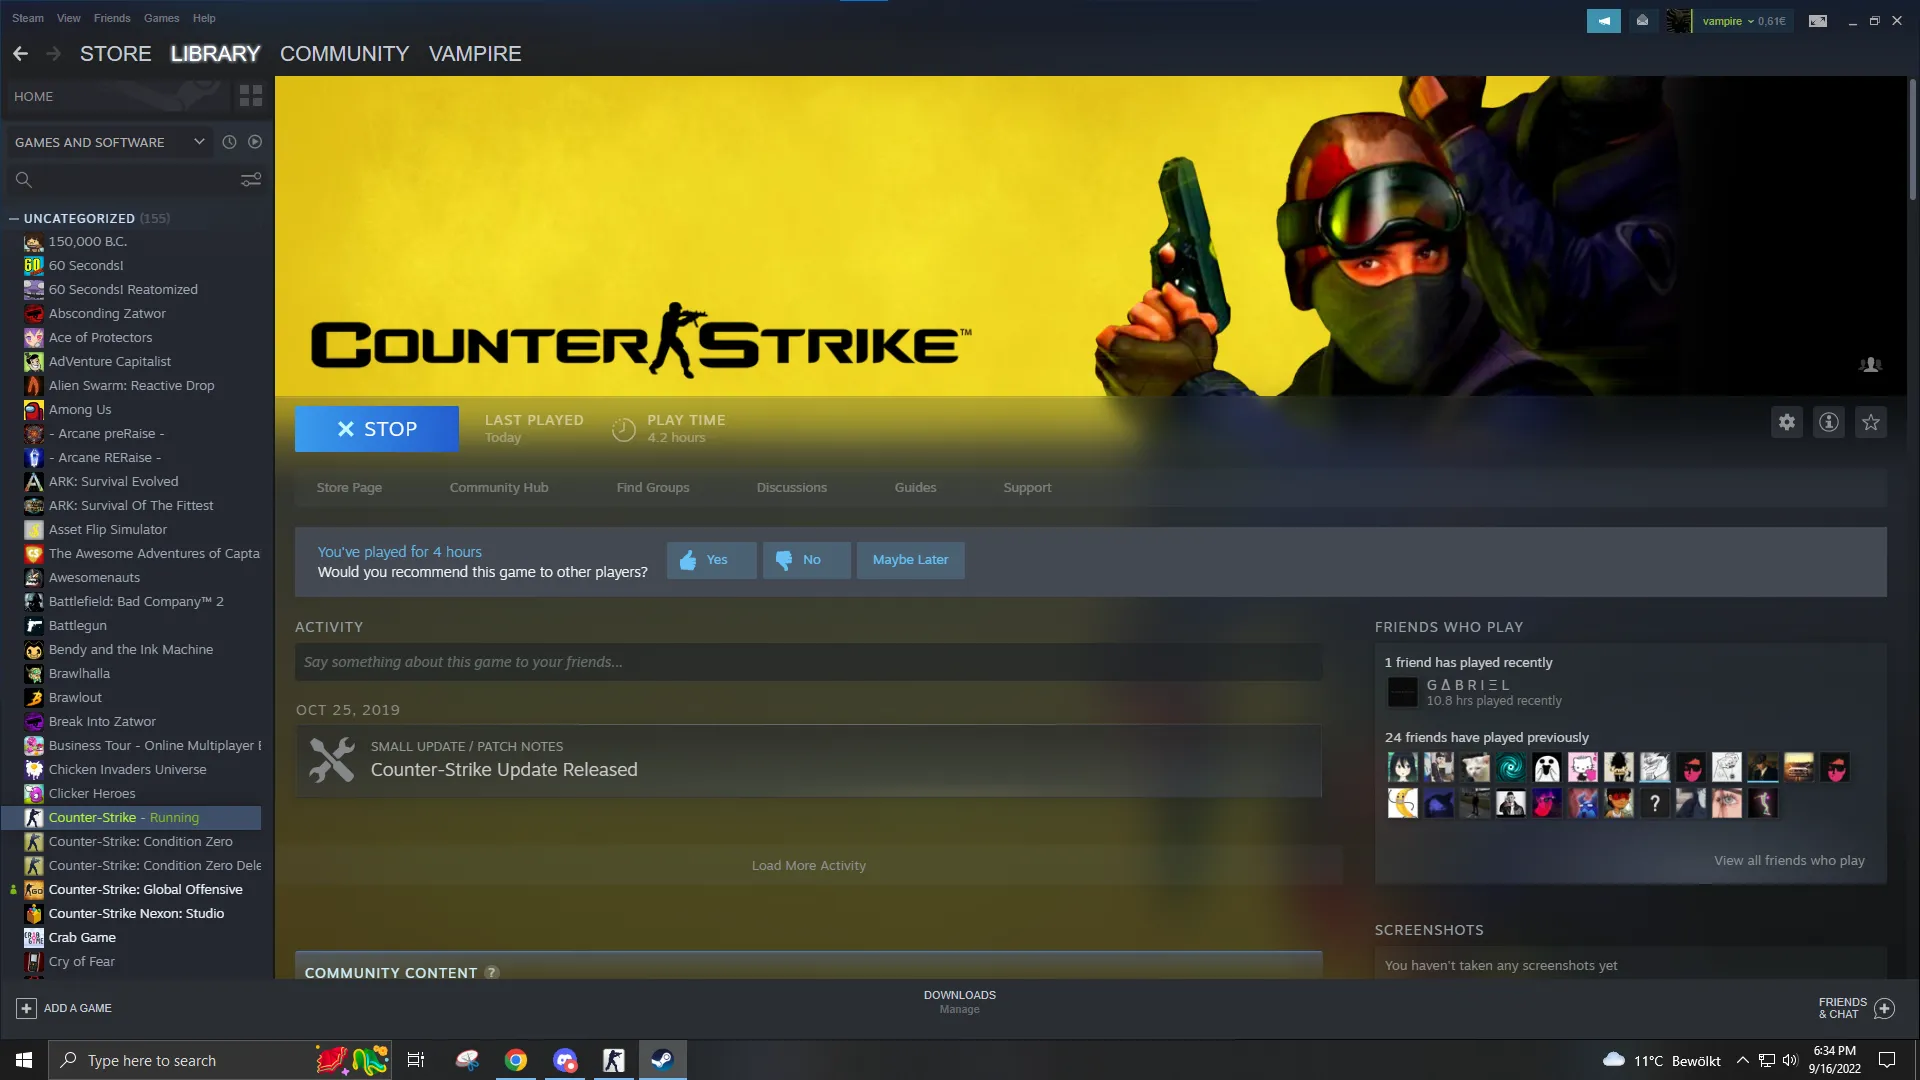1920x1080 pixels.
Task: Select Among Us in the library list
Action: (x=80, y=410)
